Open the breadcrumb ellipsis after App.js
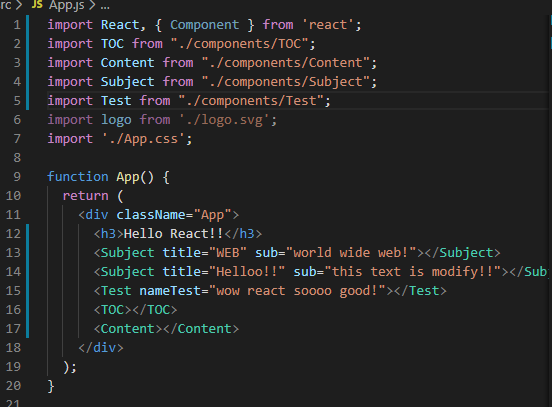The height and width of the screenshot is (407, 552). [x=105, y=6]
